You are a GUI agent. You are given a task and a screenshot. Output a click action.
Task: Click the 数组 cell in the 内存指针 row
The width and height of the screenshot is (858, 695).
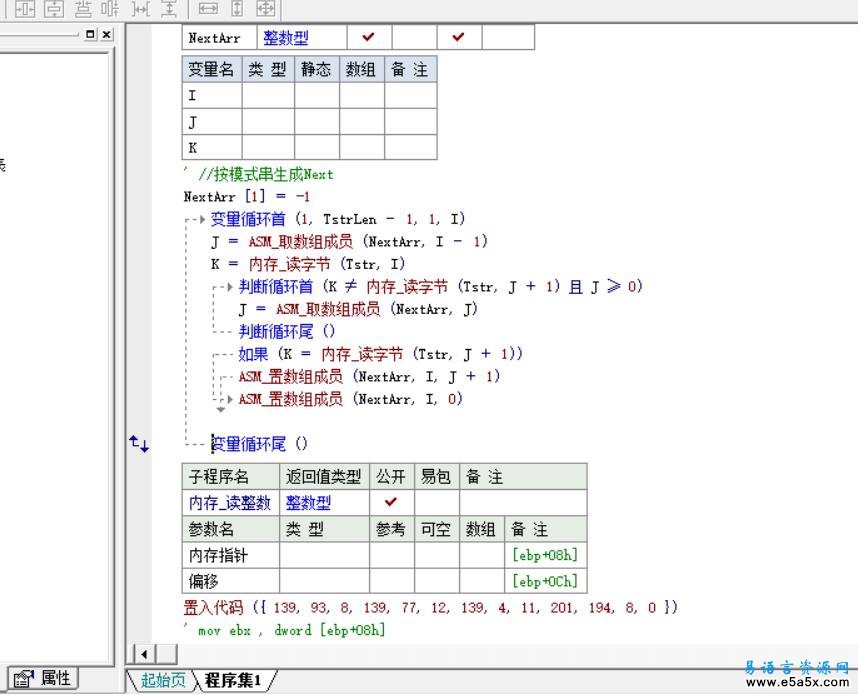coord(482,555)
